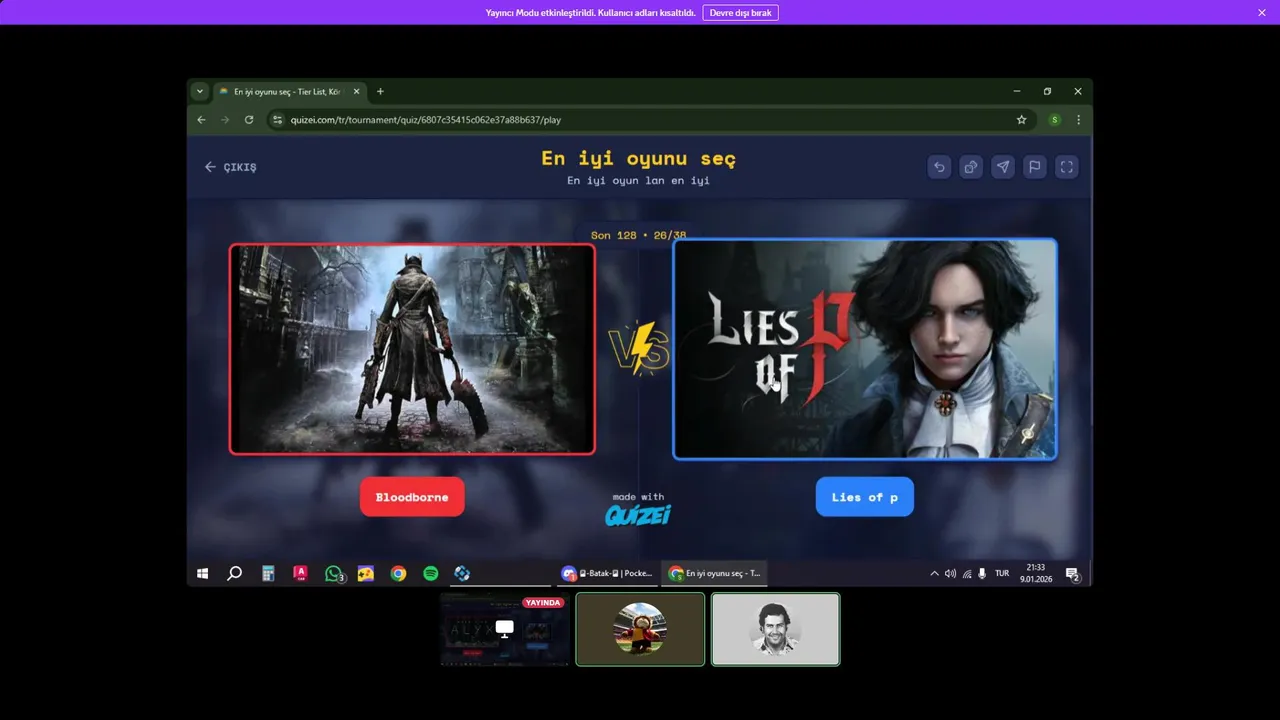Open the Windows Start menu
The height and width of the screenshot is (720, 1280).
[203, 574]
